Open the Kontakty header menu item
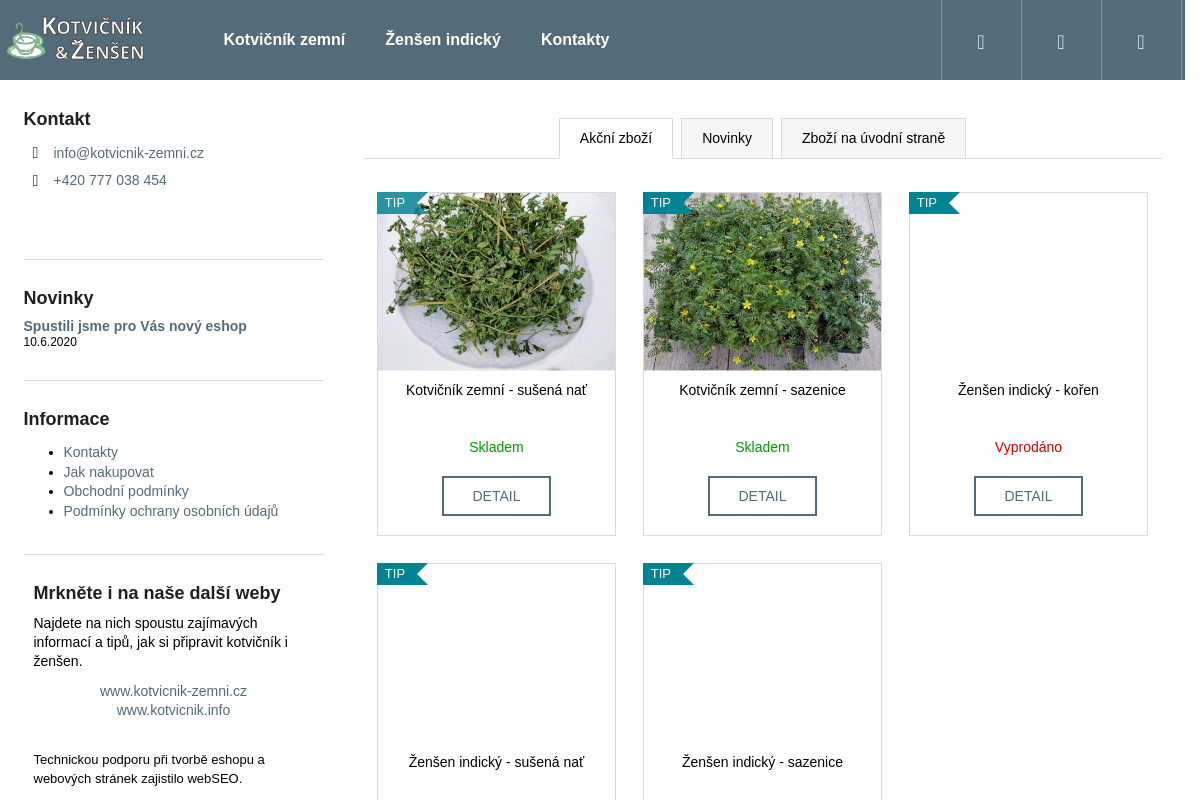This screenshot has height=800, width=1200. pyautogui.click(x=575, y=40)
